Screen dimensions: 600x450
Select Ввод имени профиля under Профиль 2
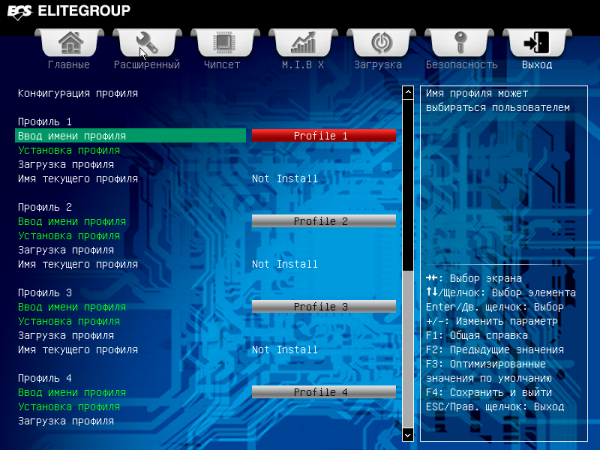[72, 222]
